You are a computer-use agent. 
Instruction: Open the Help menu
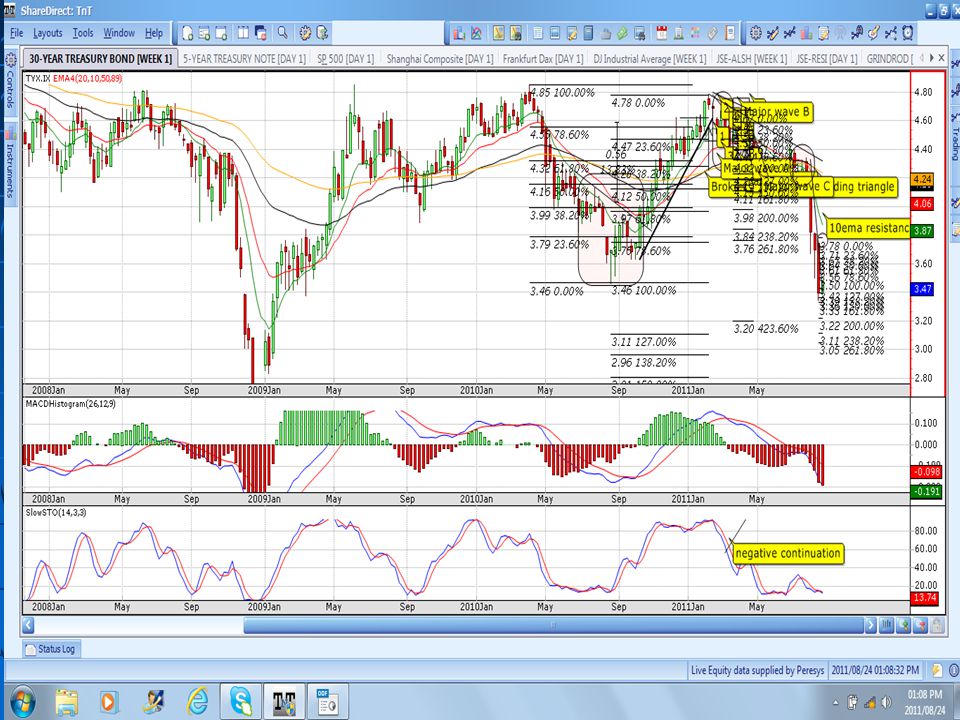pos(154,33)
